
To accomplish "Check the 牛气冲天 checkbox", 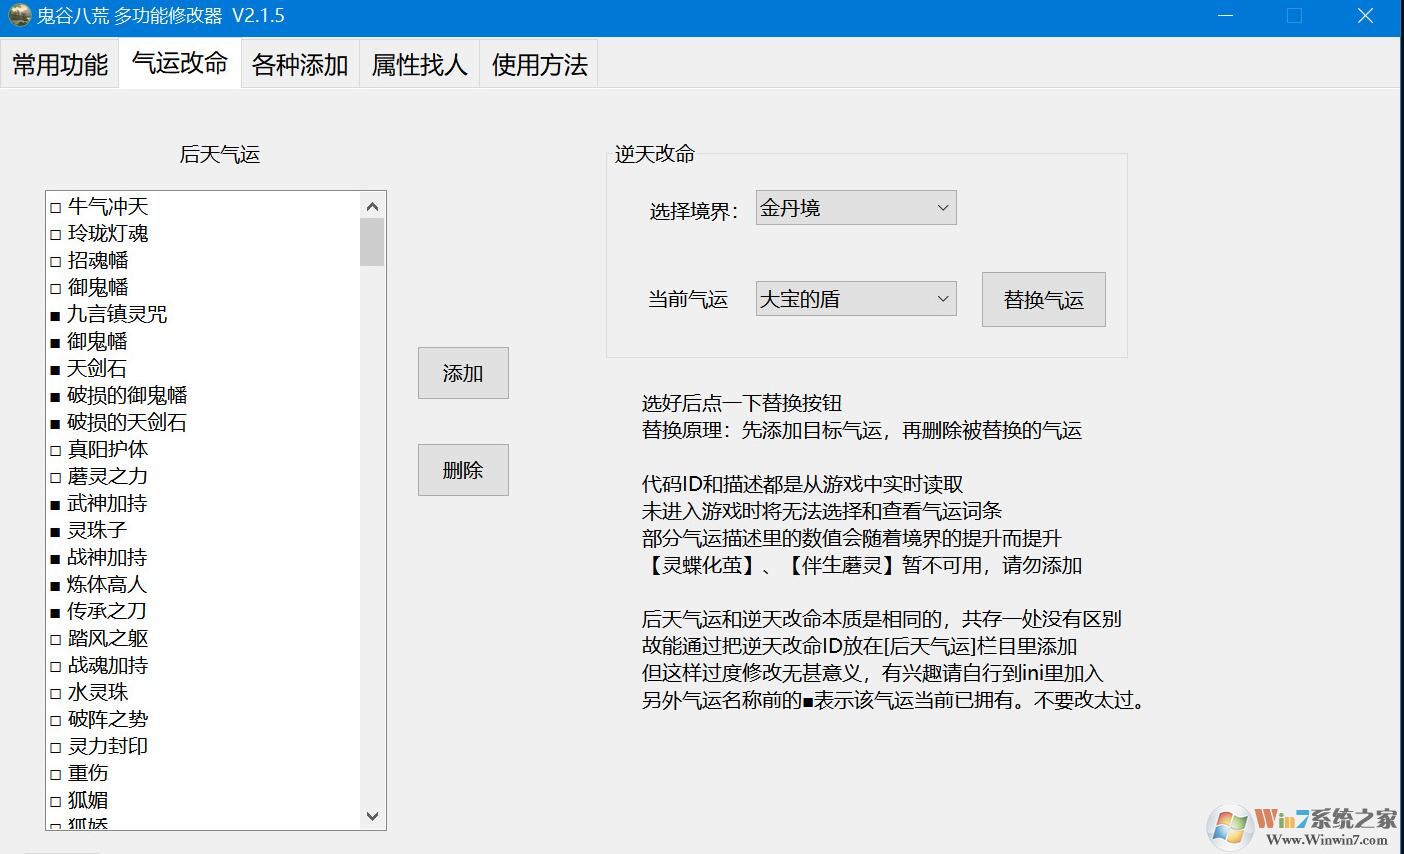I will 53,206.
